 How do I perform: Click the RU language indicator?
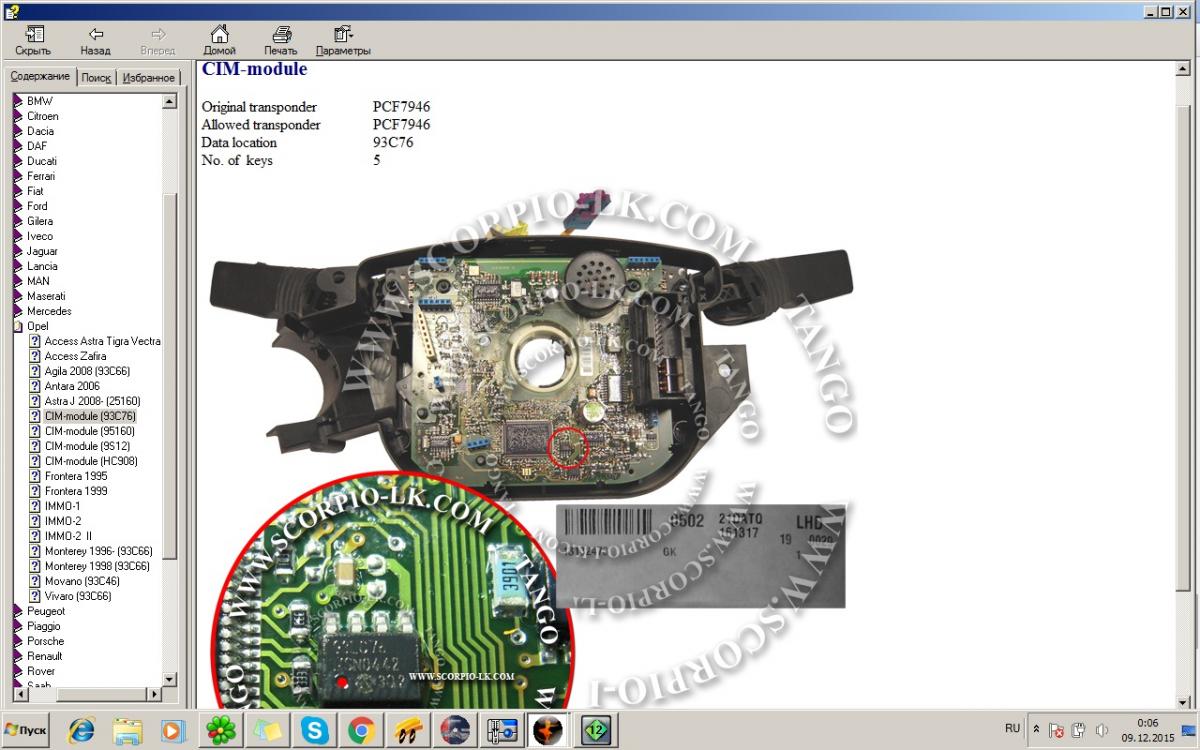pos(1012,729)
